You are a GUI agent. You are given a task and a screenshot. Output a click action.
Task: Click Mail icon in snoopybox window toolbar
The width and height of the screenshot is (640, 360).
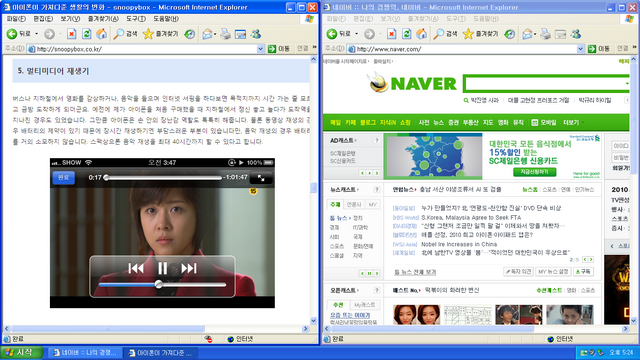207,34
